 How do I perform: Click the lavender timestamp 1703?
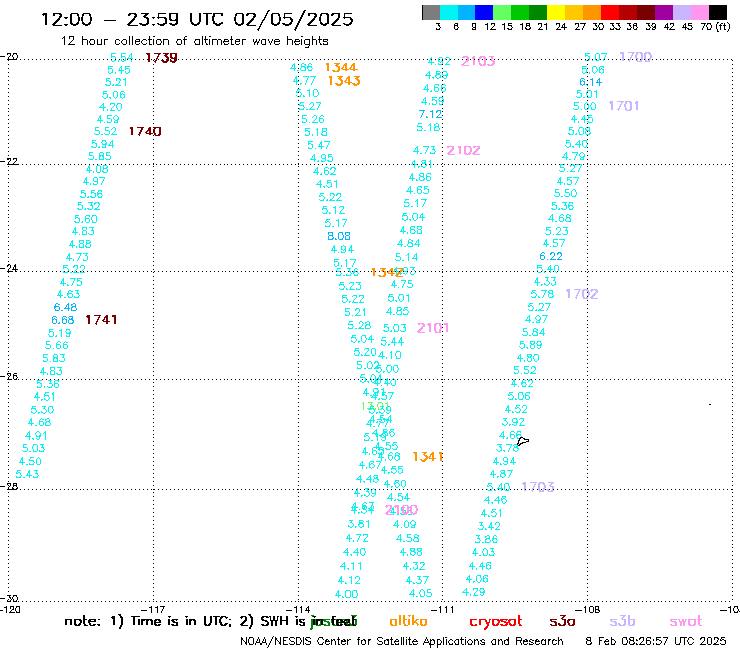click(x=538, y=487)
